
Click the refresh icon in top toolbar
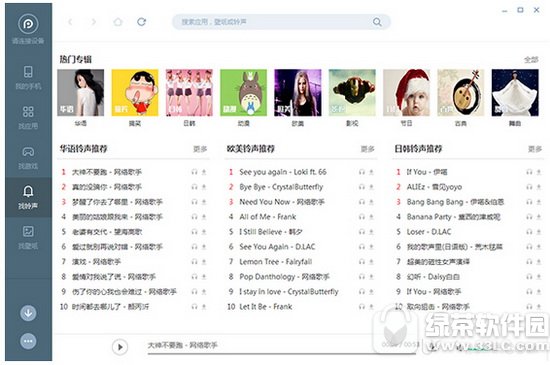pos(141,22)
